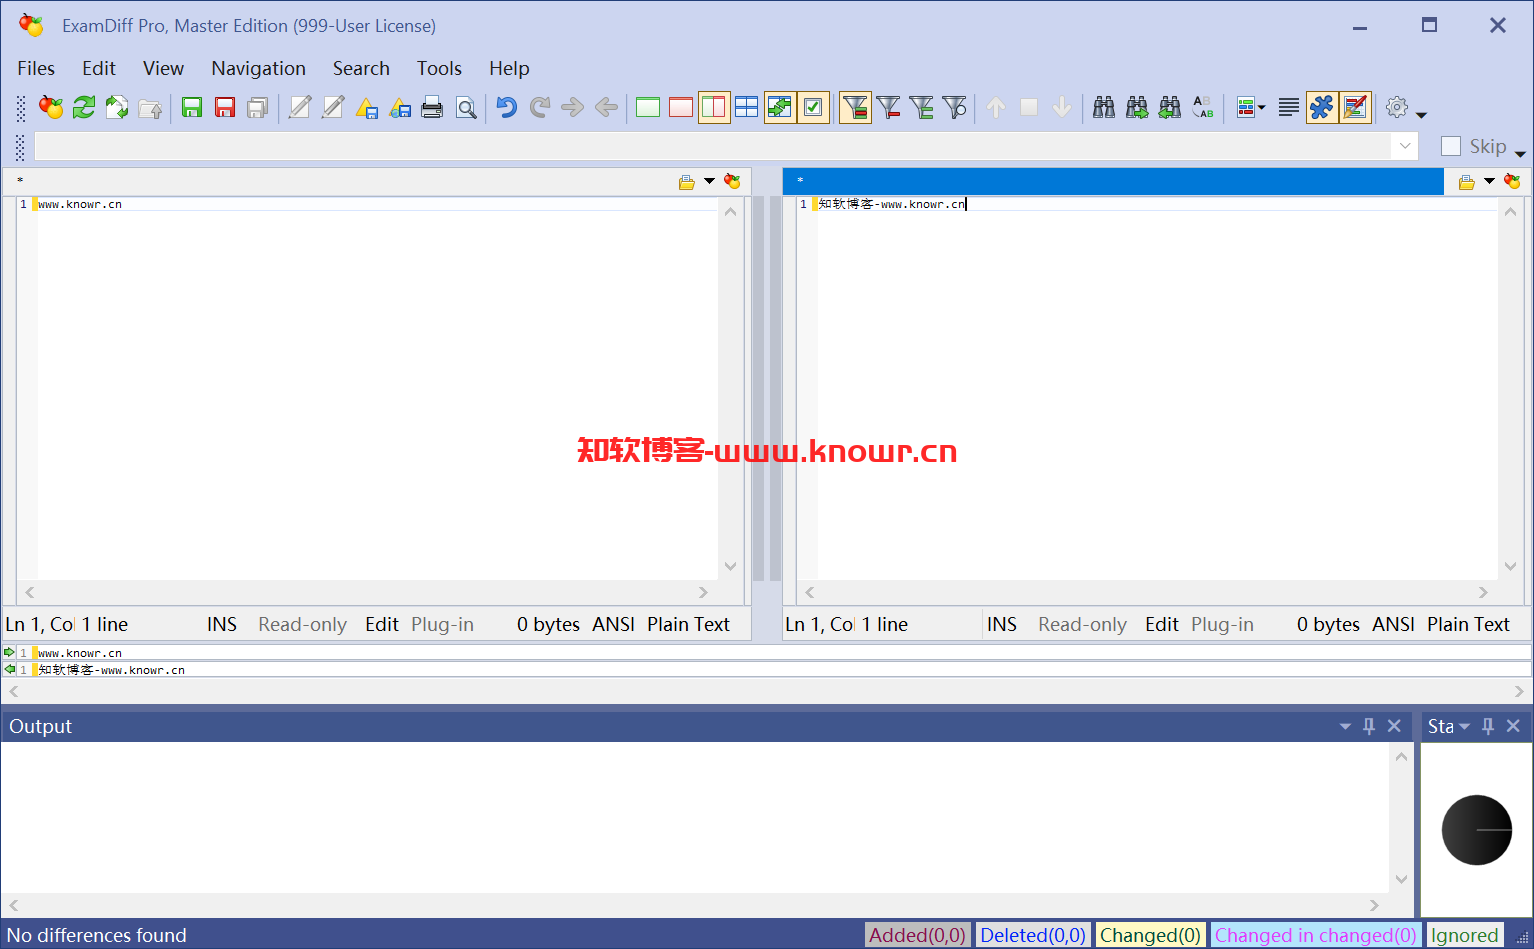Click the Replace AB icon
This screenshot has width=1534, height=949.
pos(1203,107)
